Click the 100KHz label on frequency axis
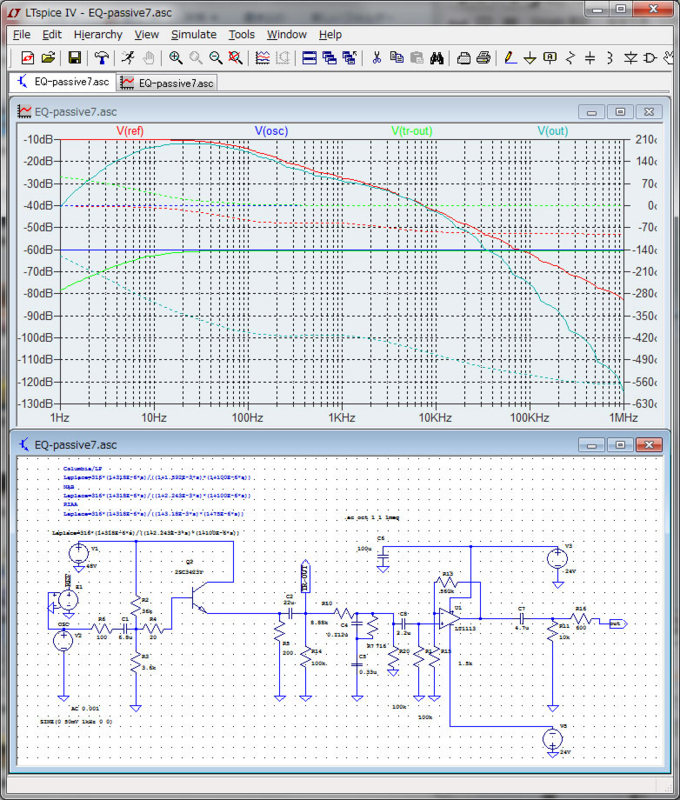This screenshot has height=800, width=680. point(529,418)
